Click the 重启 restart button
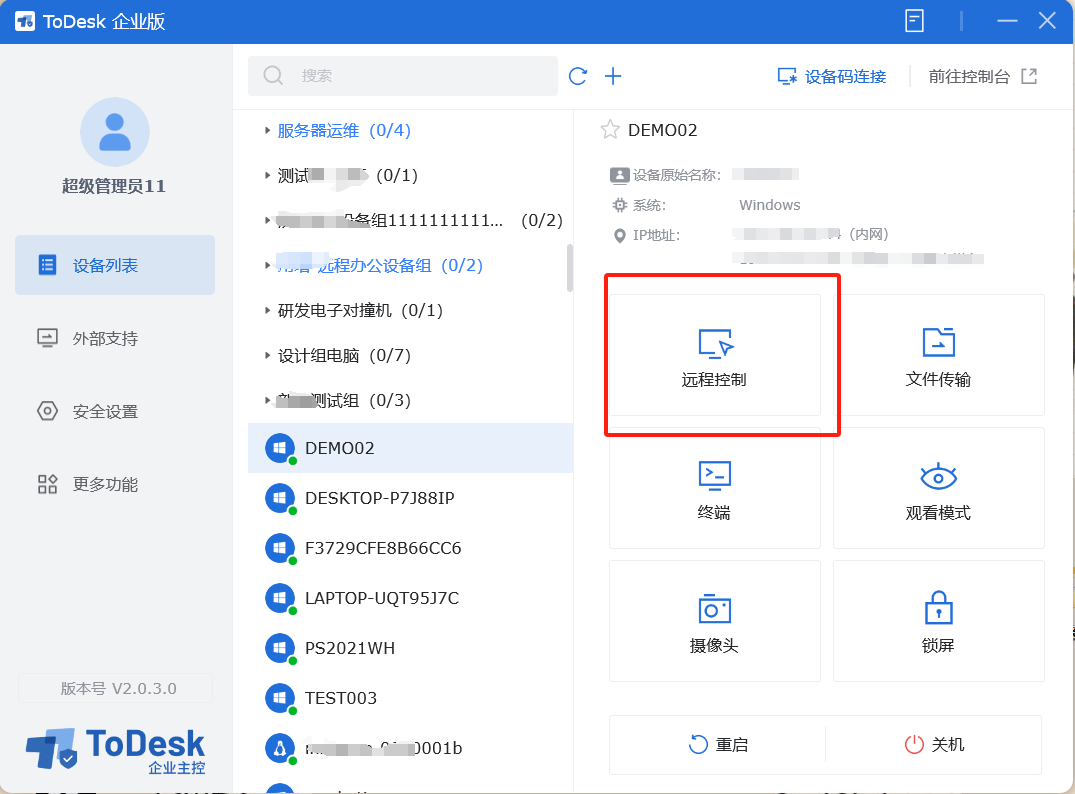 click(x=719, y=745)
